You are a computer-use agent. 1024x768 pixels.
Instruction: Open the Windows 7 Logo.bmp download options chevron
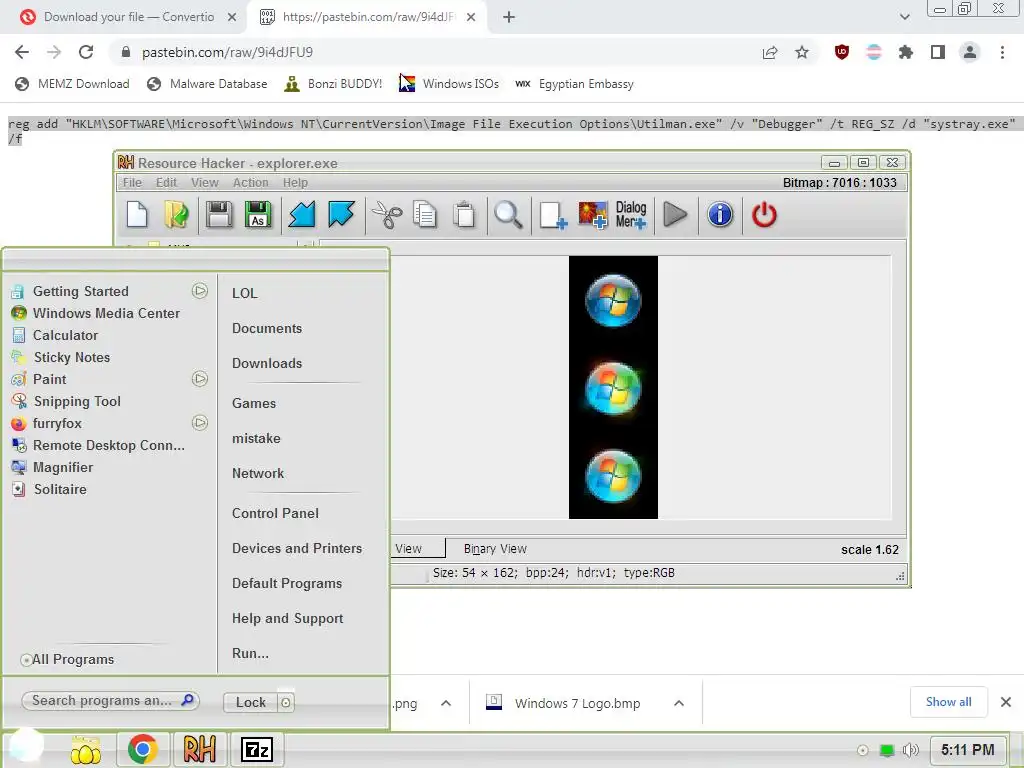click(679, 703)
